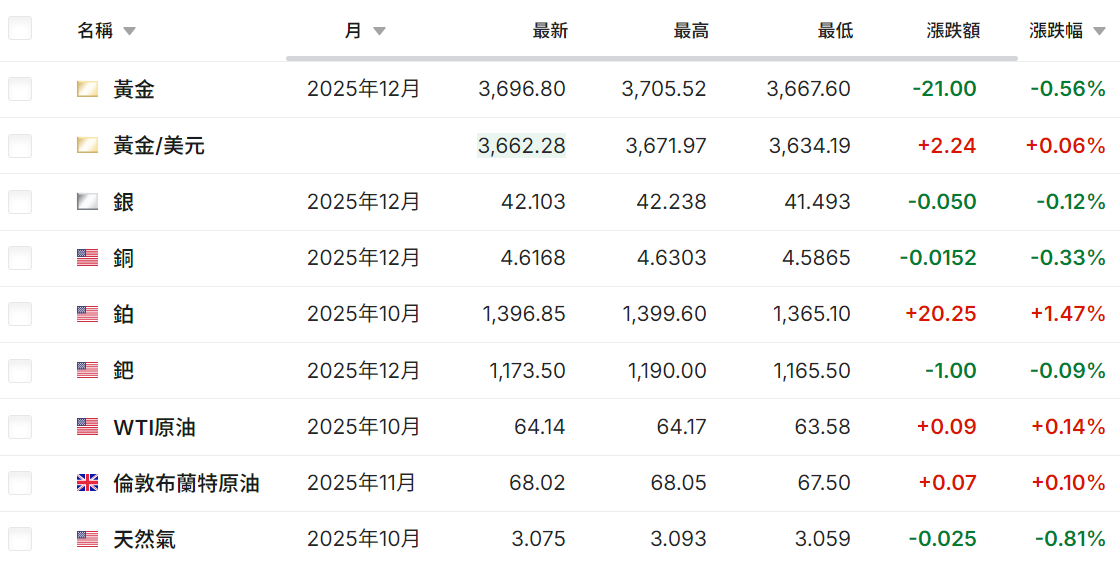Open the 月 column dropdown arrow

click(379, 31)
